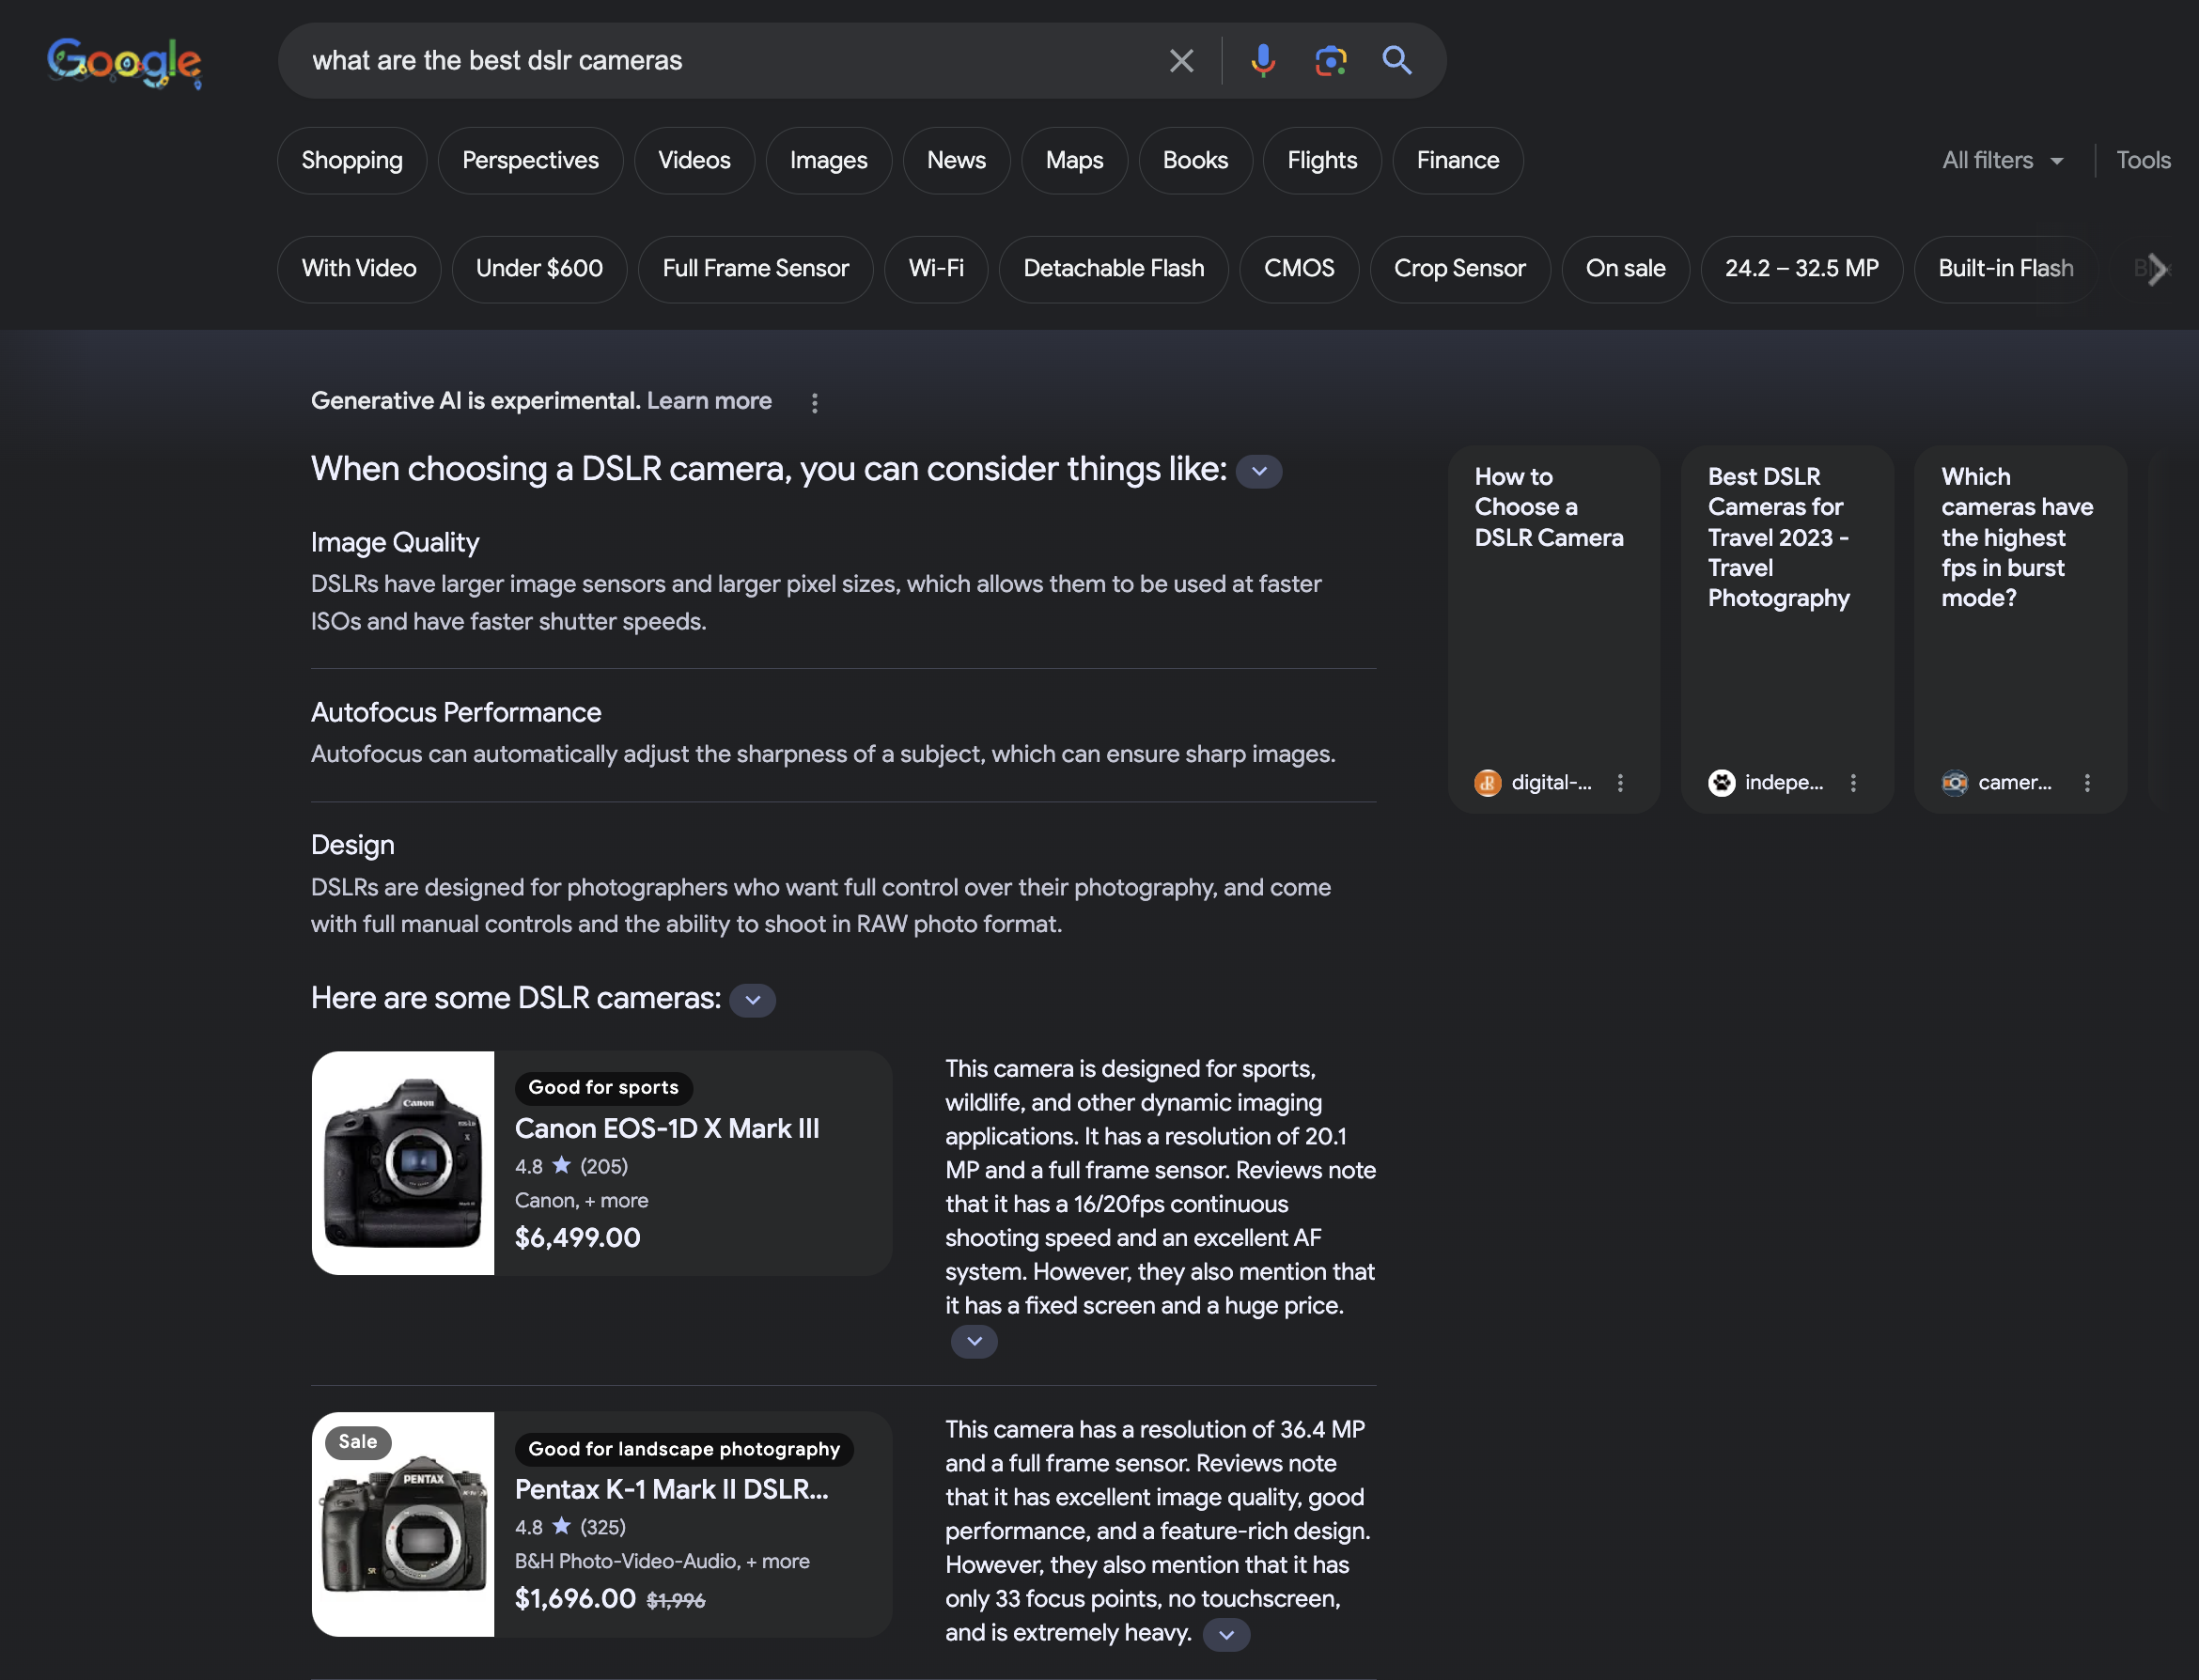Click the Google Lens camera search icon
2199x1680 pixels.
(x=1331, y=60)
